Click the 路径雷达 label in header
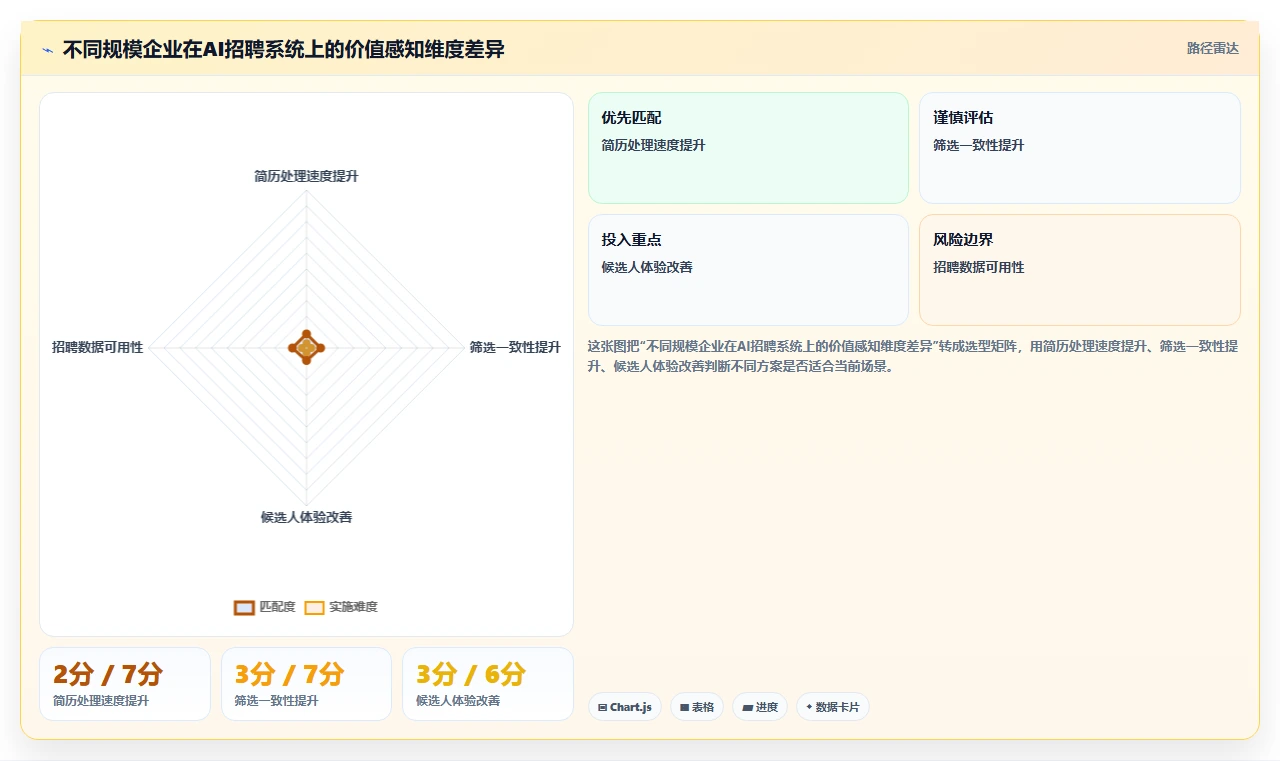Screen dimensions: 1280x761 pyautogui.click(x=1212, y=48)
